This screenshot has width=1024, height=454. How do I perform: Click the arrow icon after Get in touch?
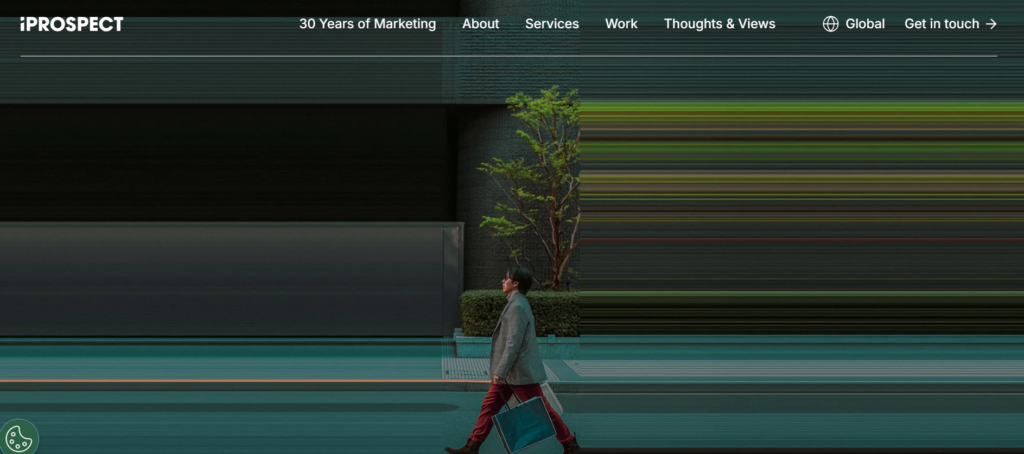(x=991, y=24)
